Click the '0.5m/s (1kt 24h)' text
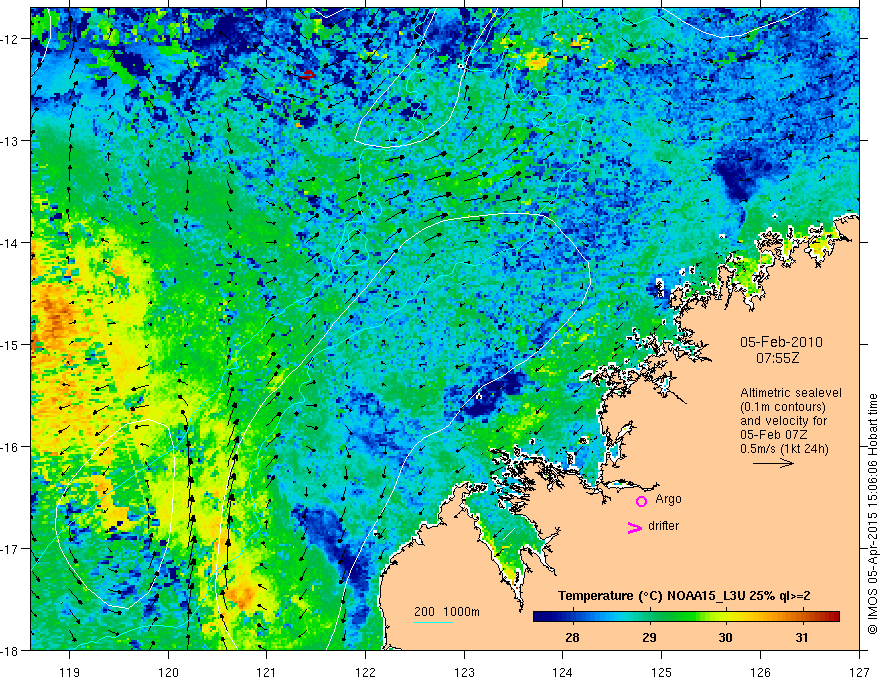The width and height of the screenshot is (880, 680). [784, 449]
